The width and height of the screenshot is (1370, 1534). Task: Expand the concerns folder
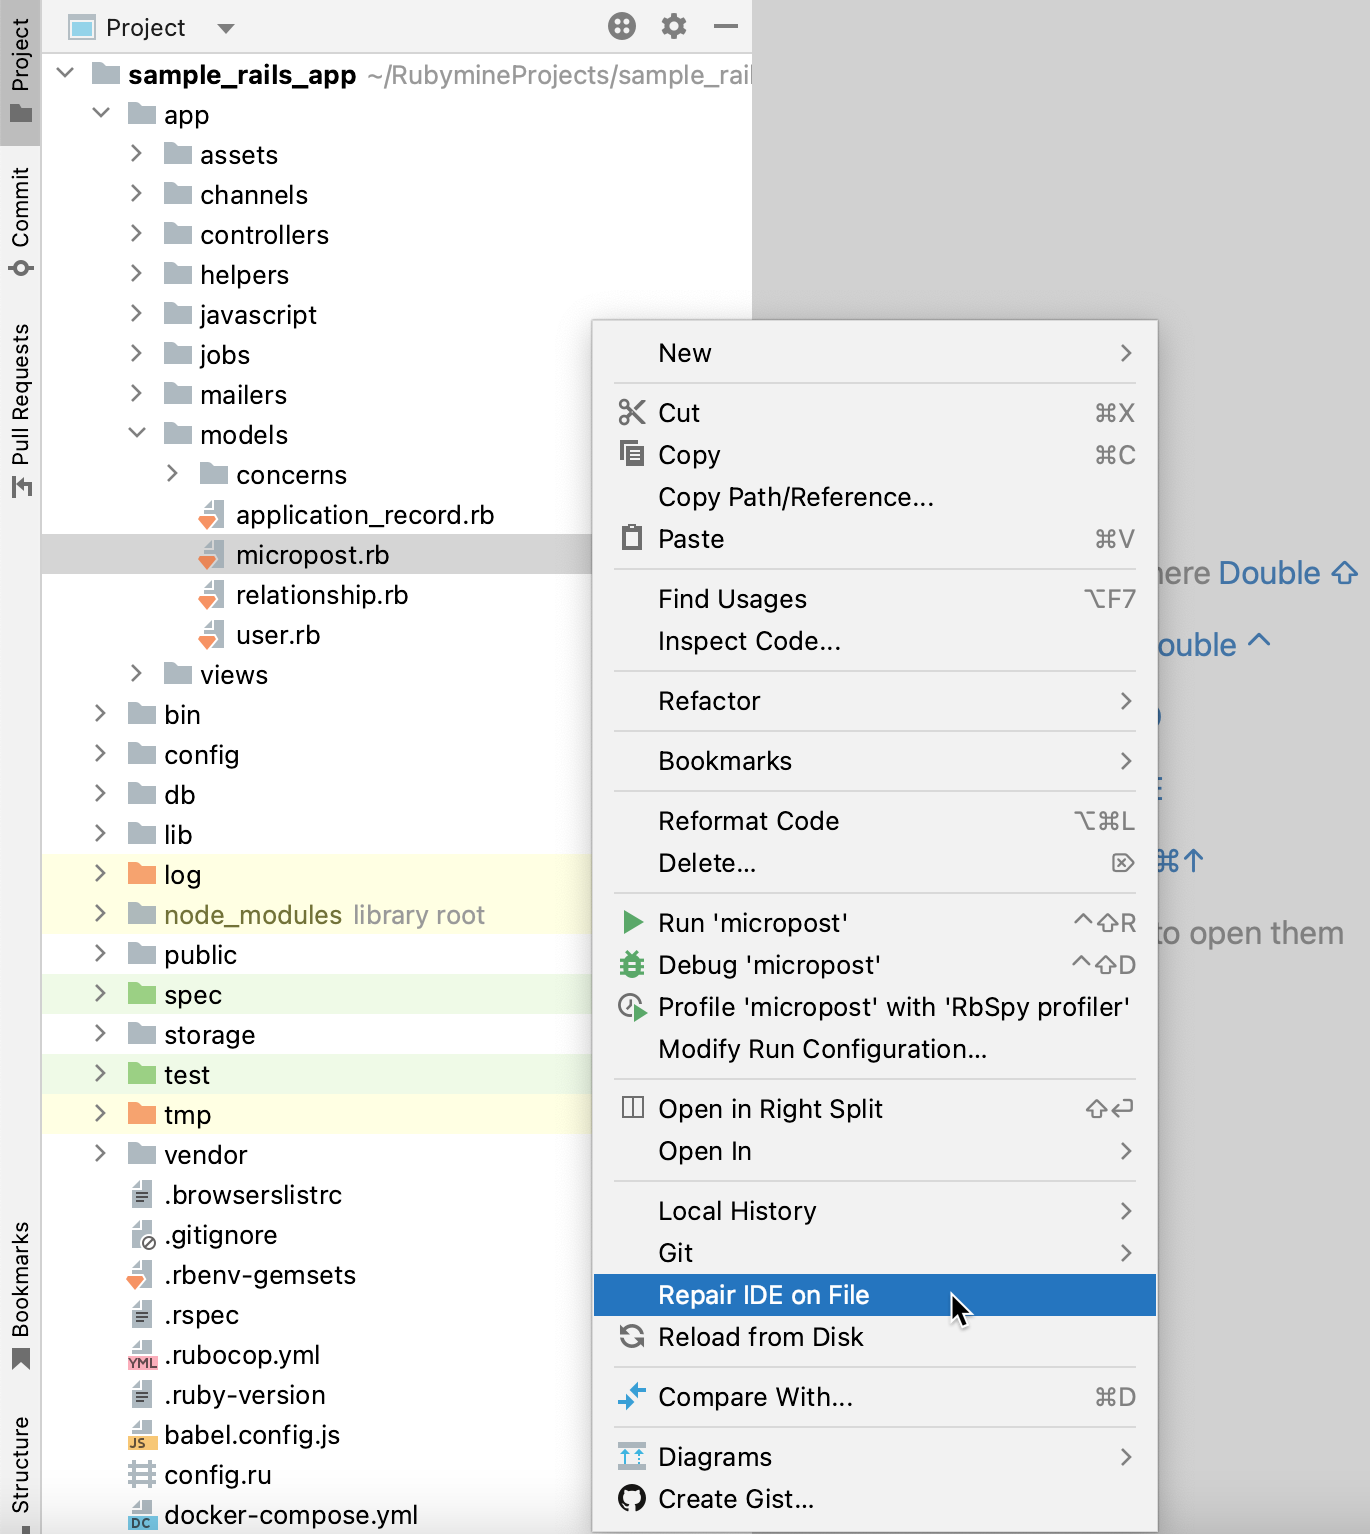tap(171, 474)
